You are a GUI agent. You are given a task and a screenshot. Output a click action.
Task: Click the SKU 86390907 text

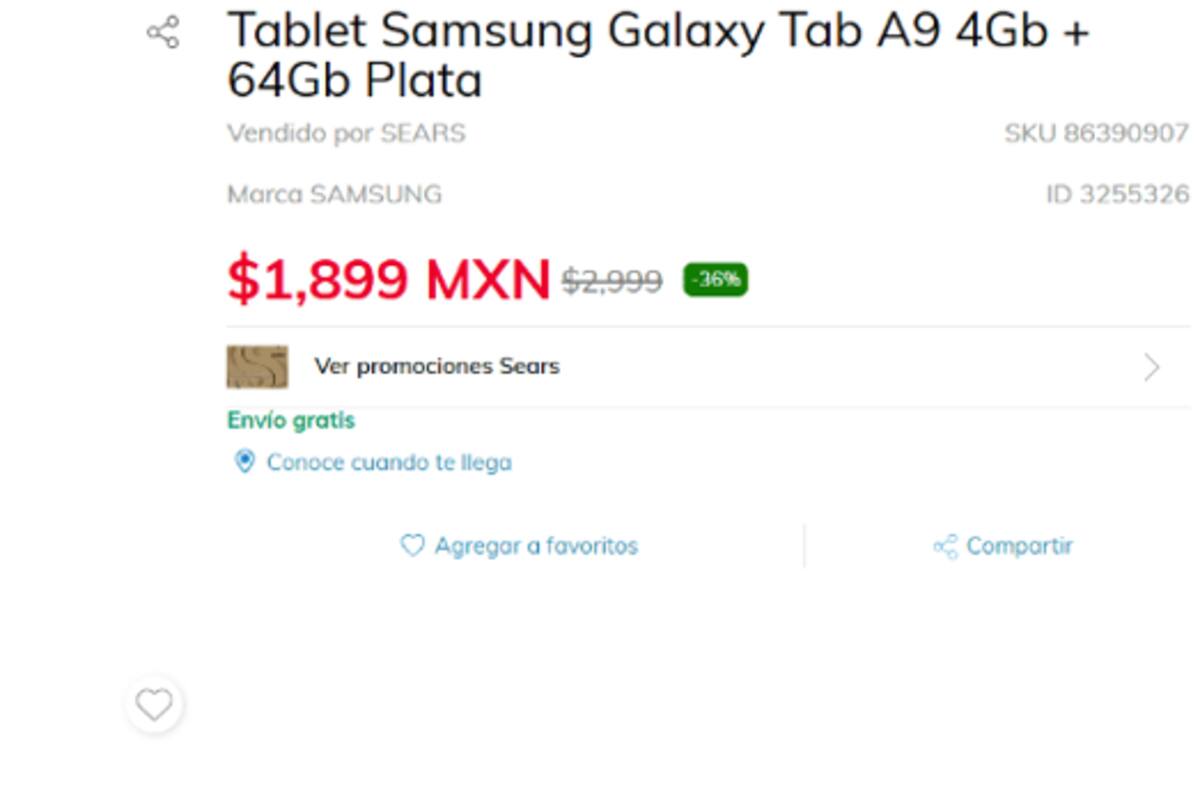pos(1096,132)
